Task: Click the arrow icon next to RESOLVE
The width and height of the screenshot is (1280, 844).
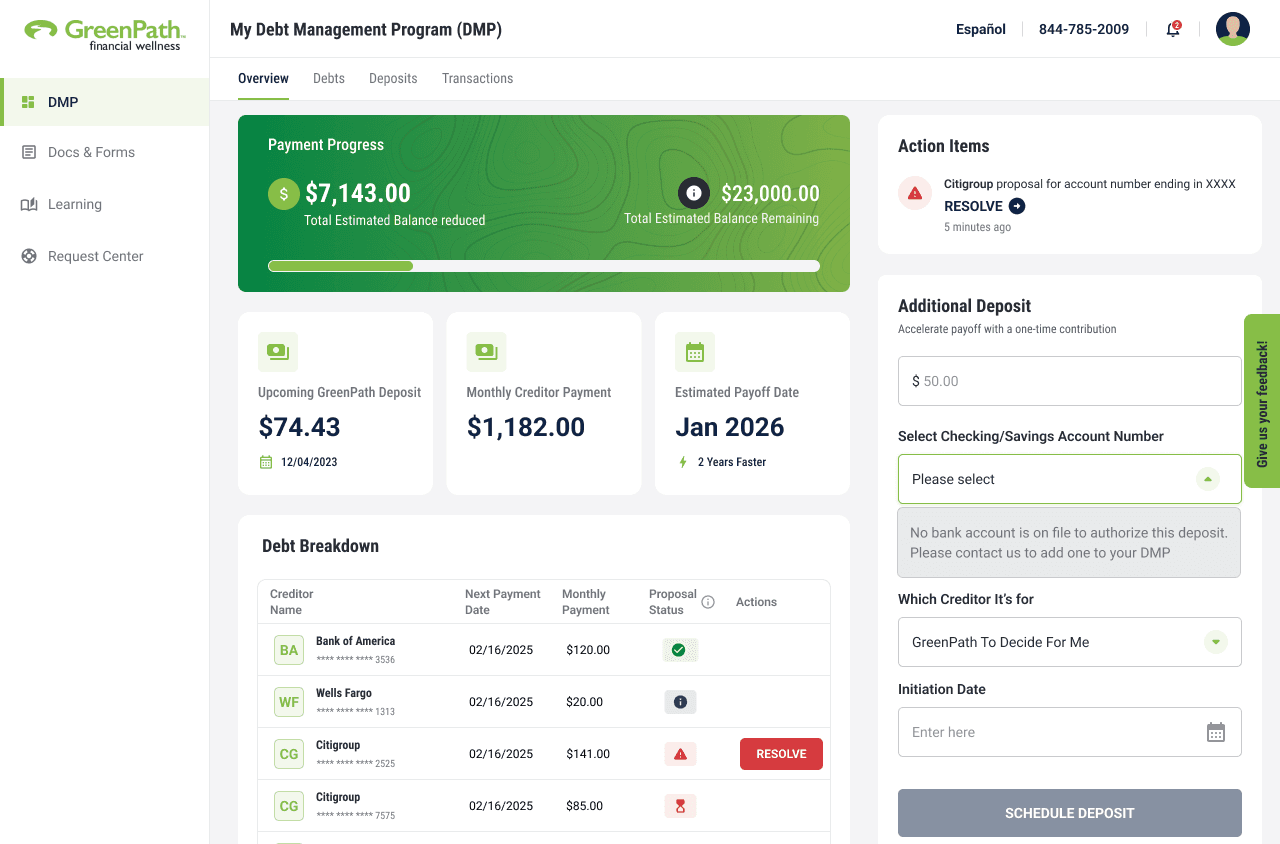Action: (1017, 206)
